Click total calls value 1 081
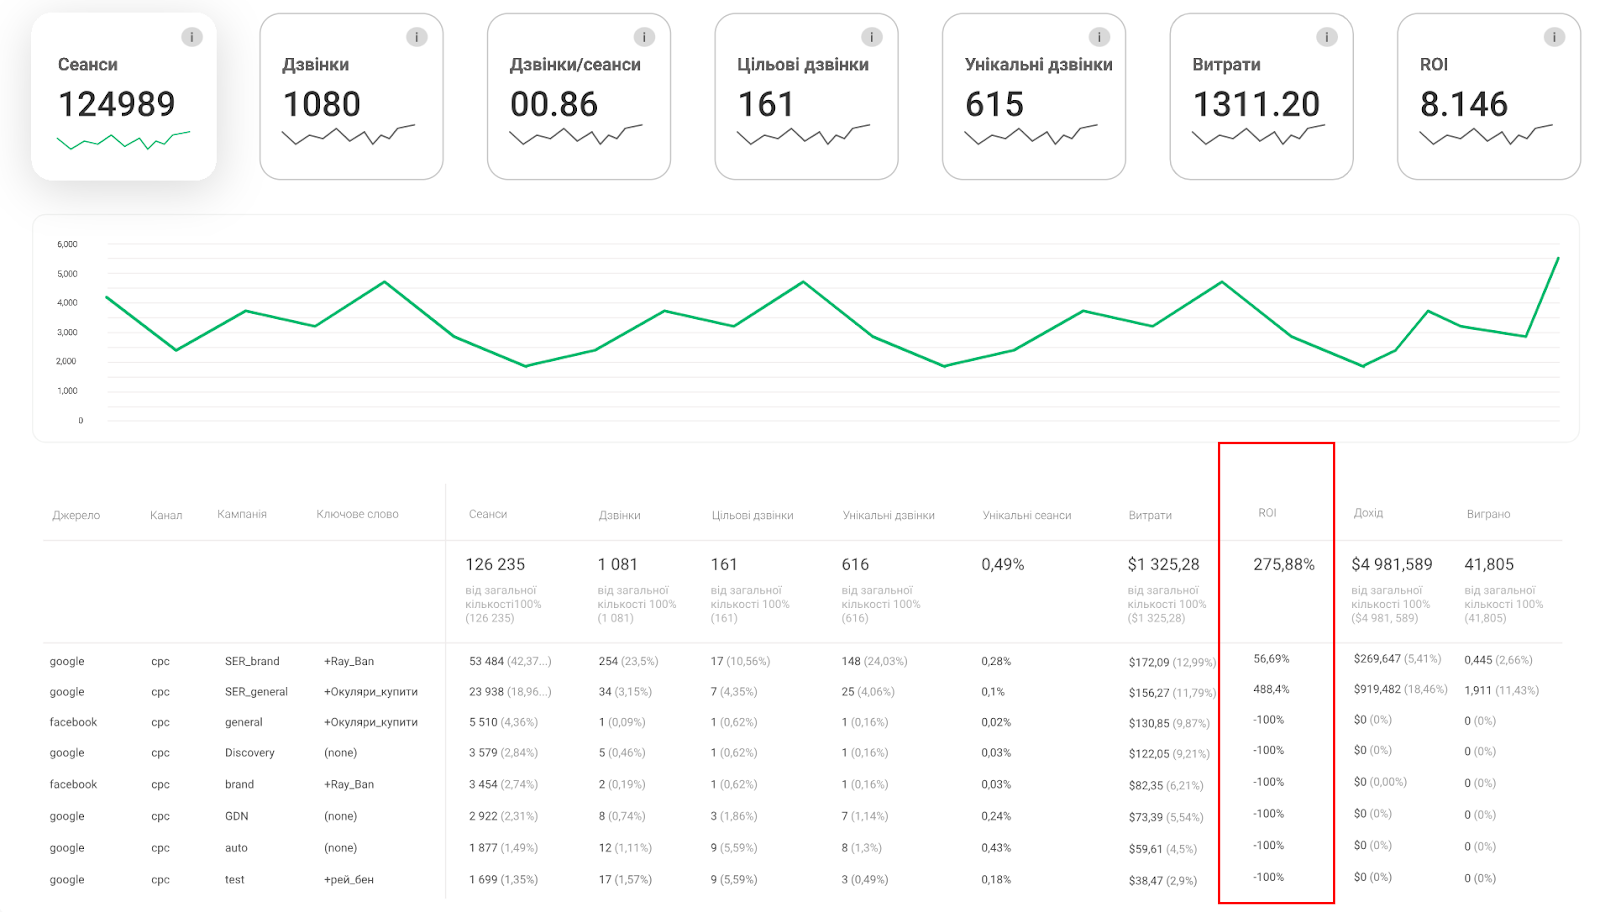 (617, 564)
